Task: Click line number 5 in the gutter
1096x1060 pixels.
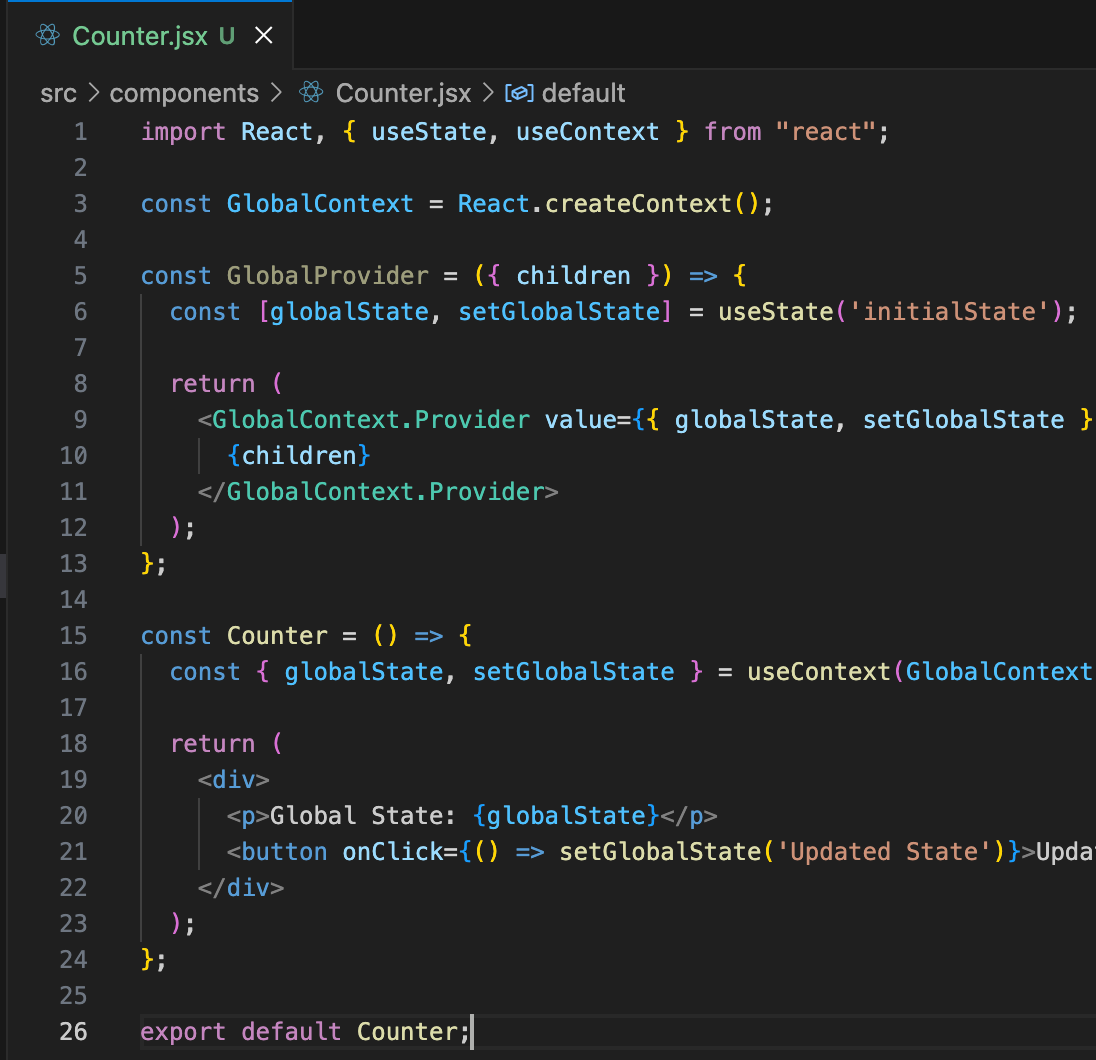Action: [79, 276]
